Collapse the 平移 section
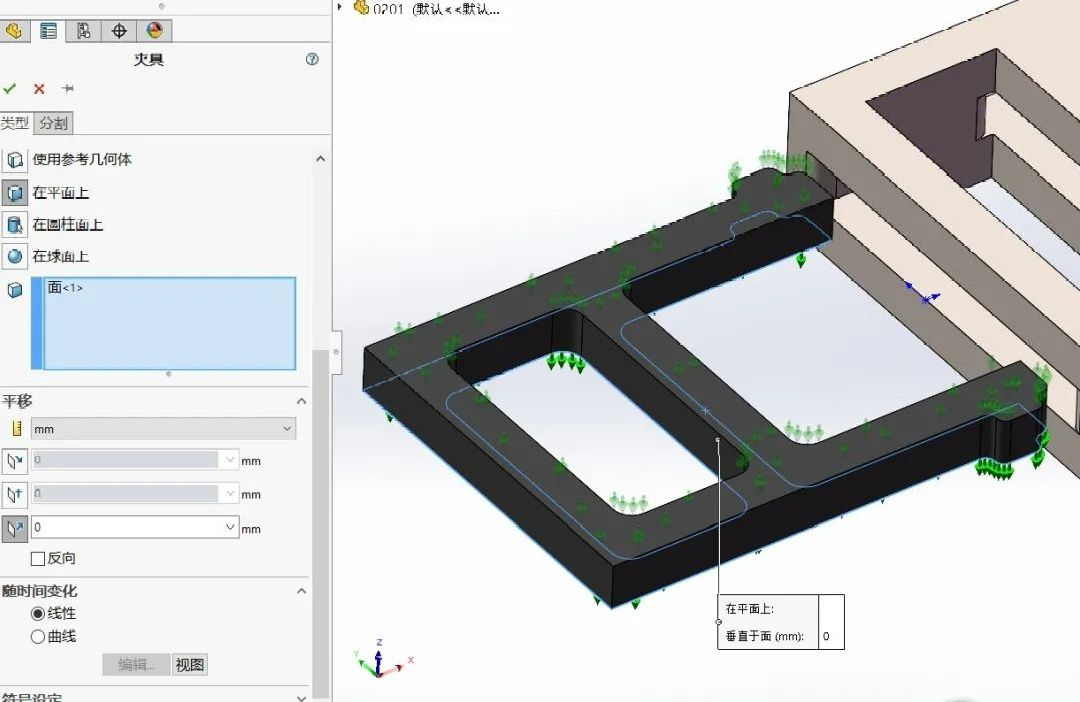This screenshot has width=1080, height=702. 302,401
